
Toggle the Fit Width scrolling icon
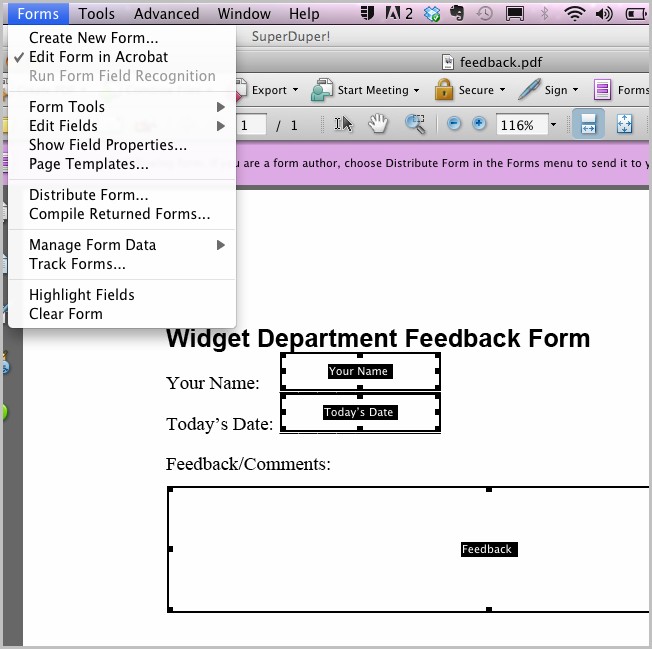click(x=588, y=124)
